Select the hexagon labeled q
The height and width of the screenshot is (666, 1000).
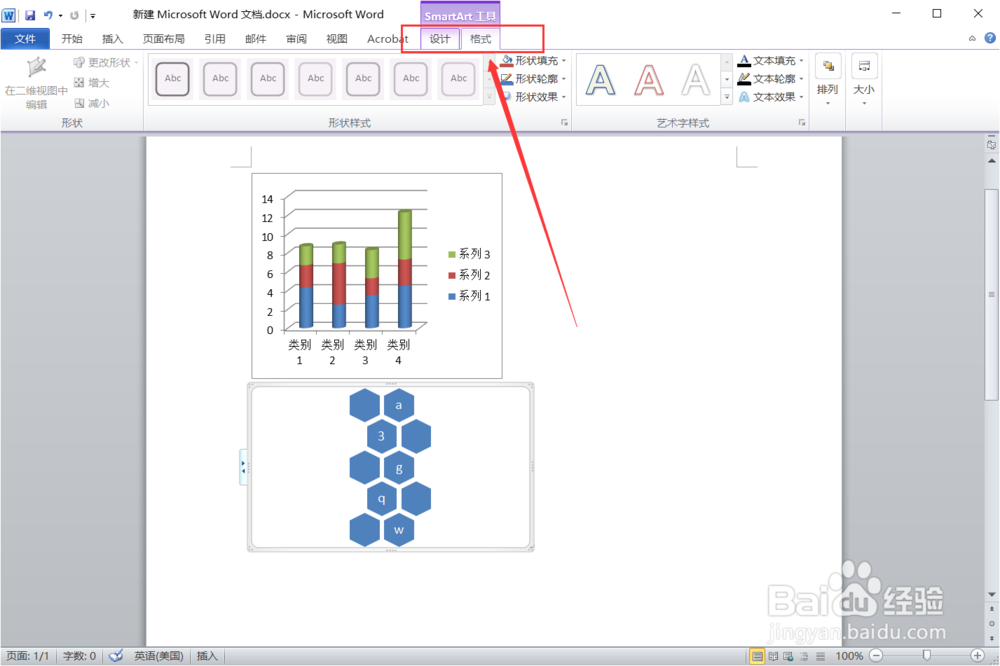click(x=381, y=499)
